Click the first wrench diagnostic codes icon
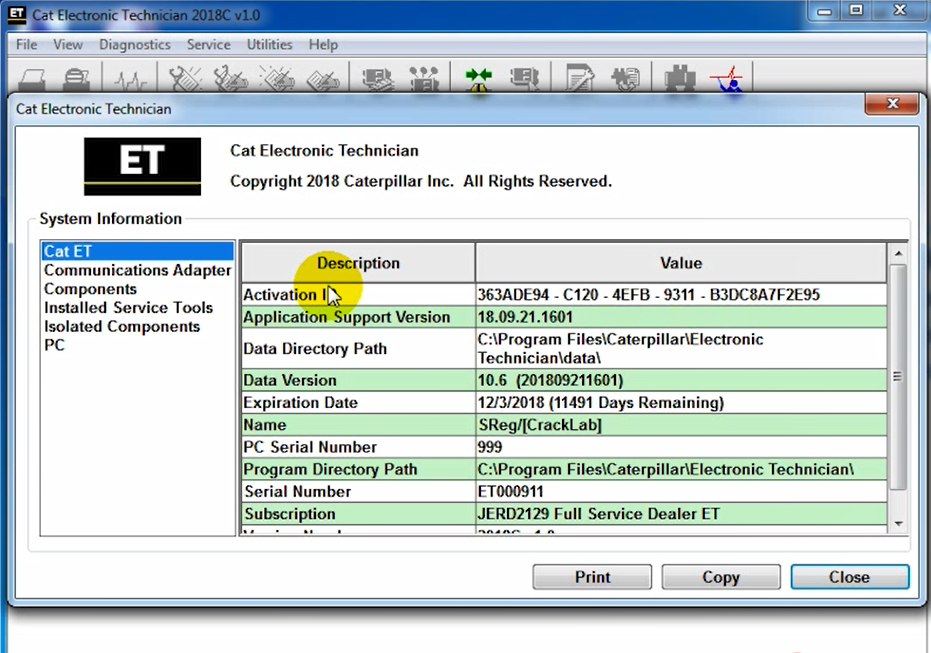 click(x=185, y=79)
